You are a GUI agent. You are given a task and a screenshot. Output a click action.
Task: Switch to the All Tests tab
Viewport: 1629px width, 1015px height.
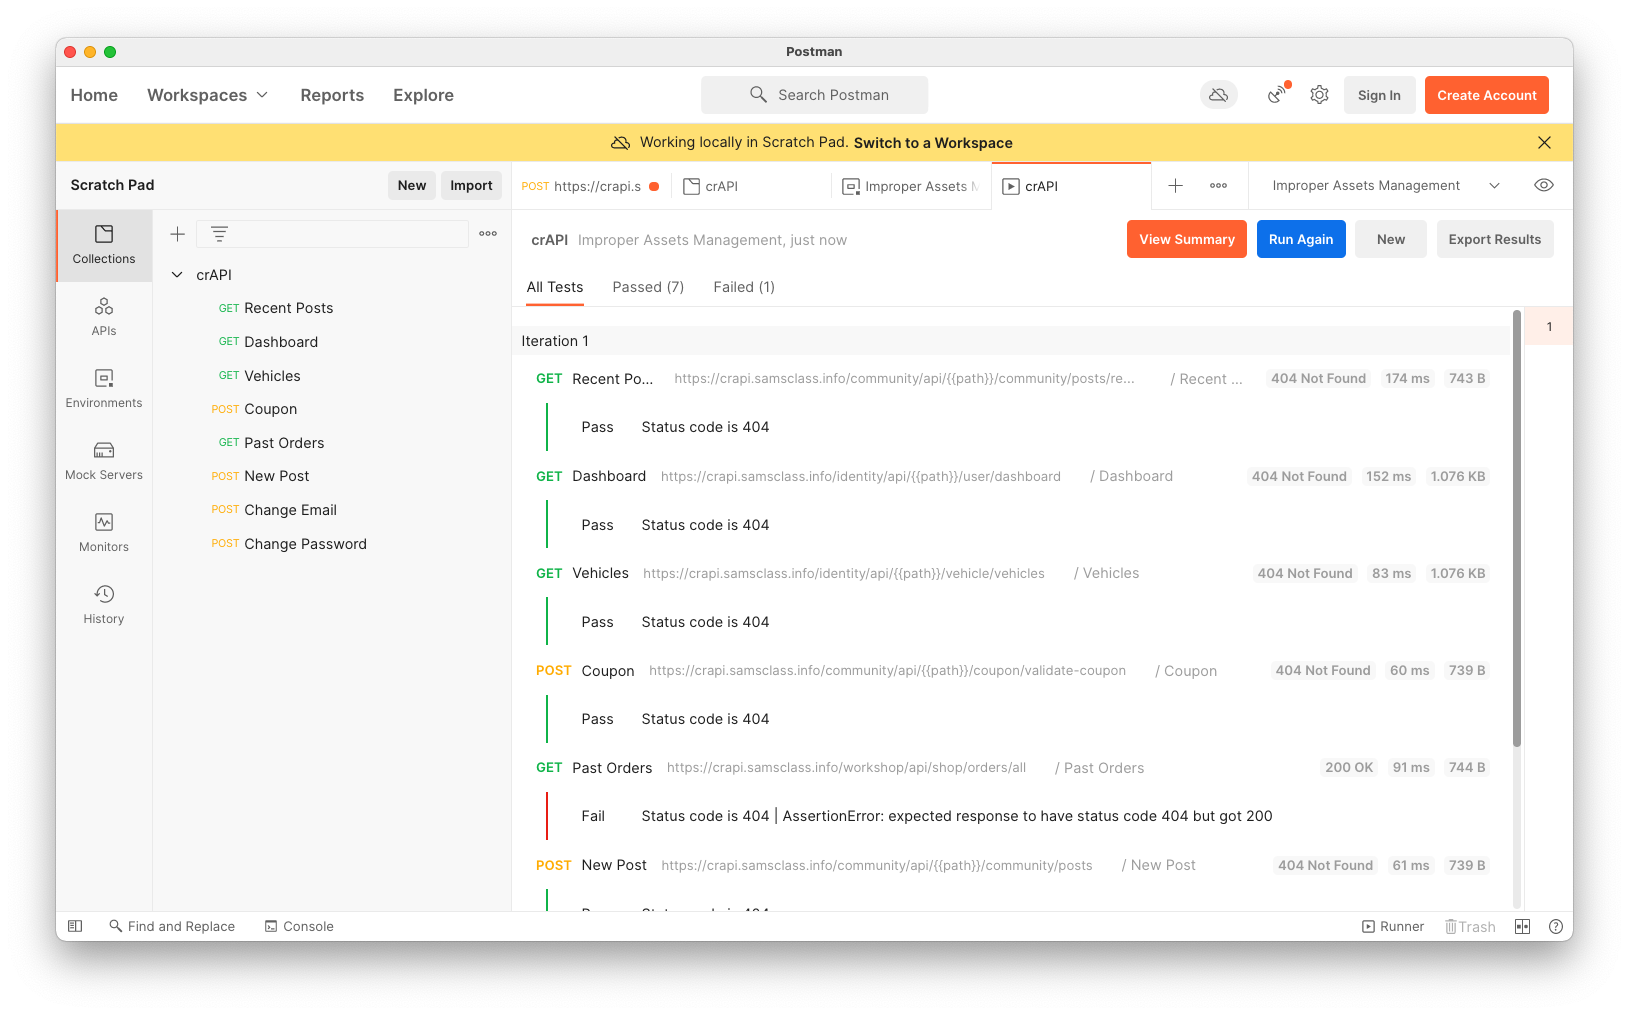tap(555, 287)
